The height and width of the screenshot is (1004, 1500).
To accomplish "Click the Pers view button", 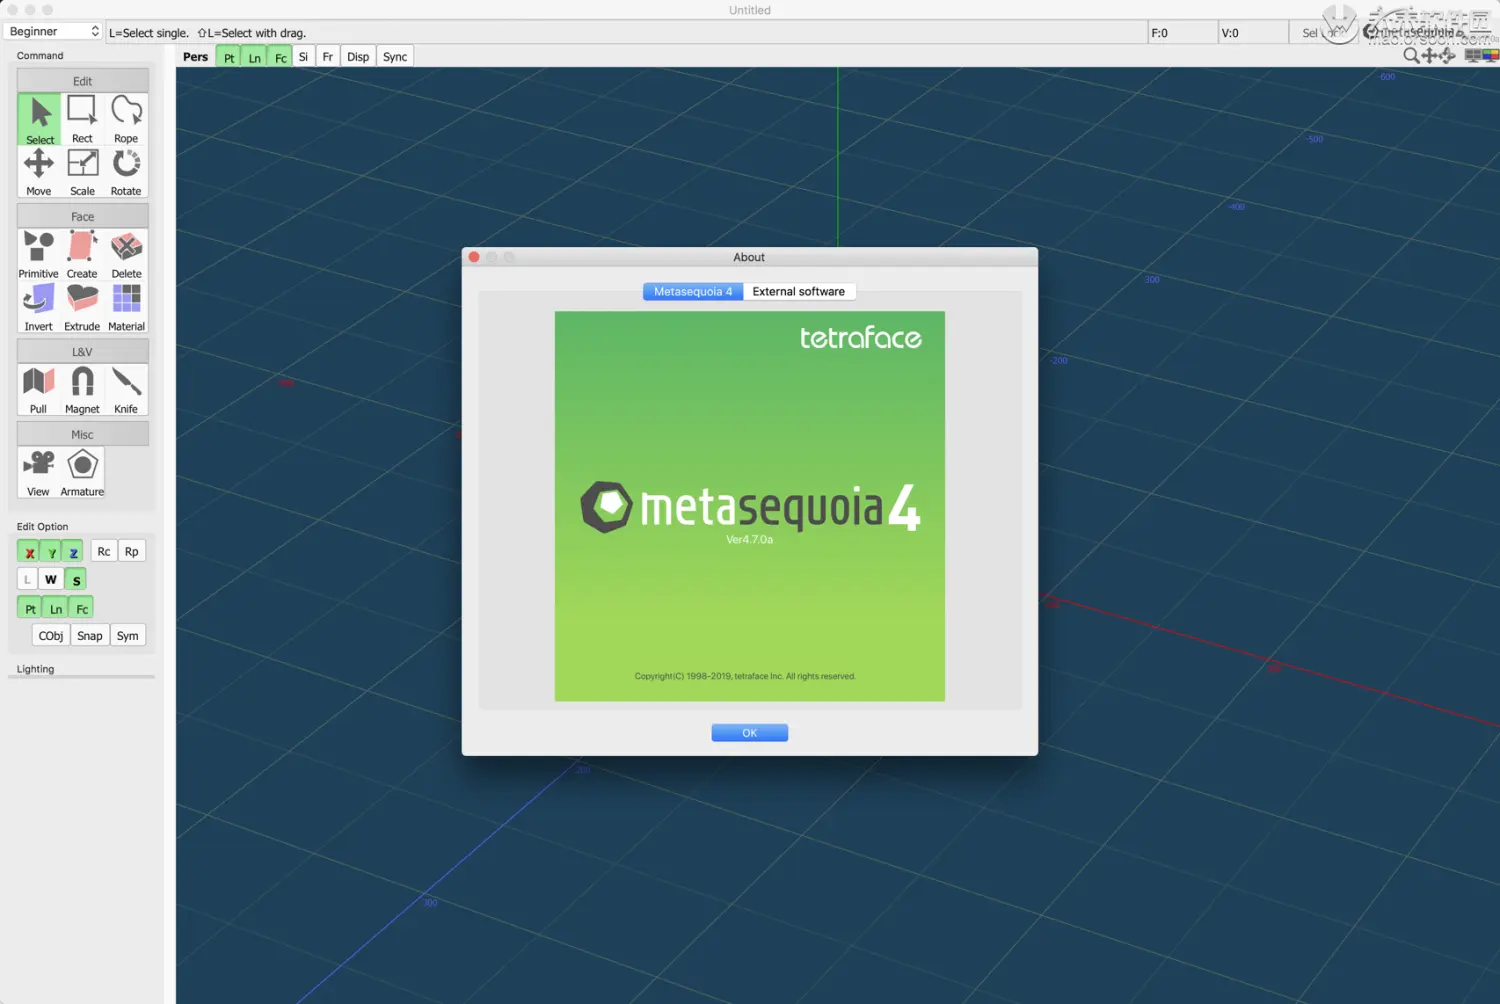I will (x=196, y=57).
